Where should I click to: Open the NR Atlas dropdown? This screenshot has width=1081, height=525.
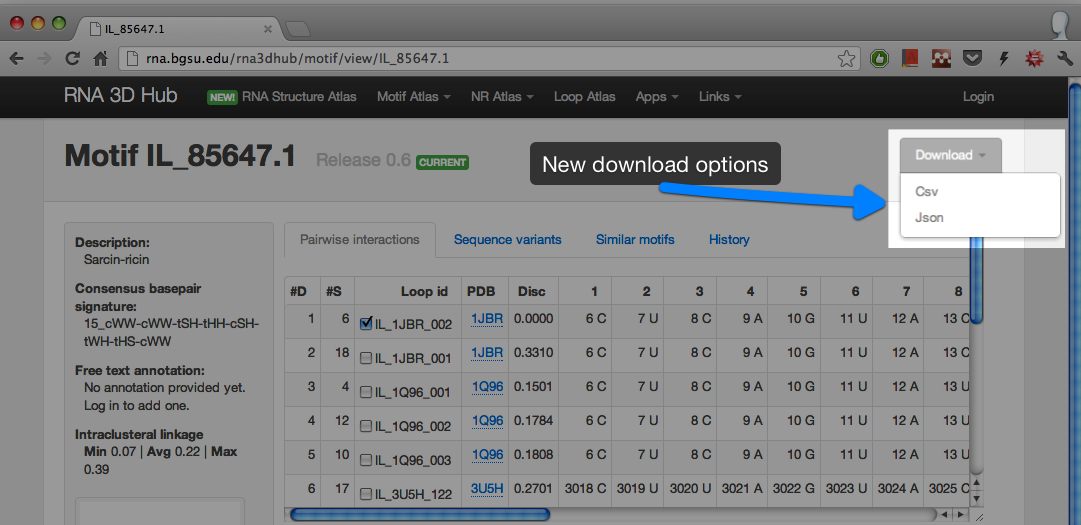[502, 97]
